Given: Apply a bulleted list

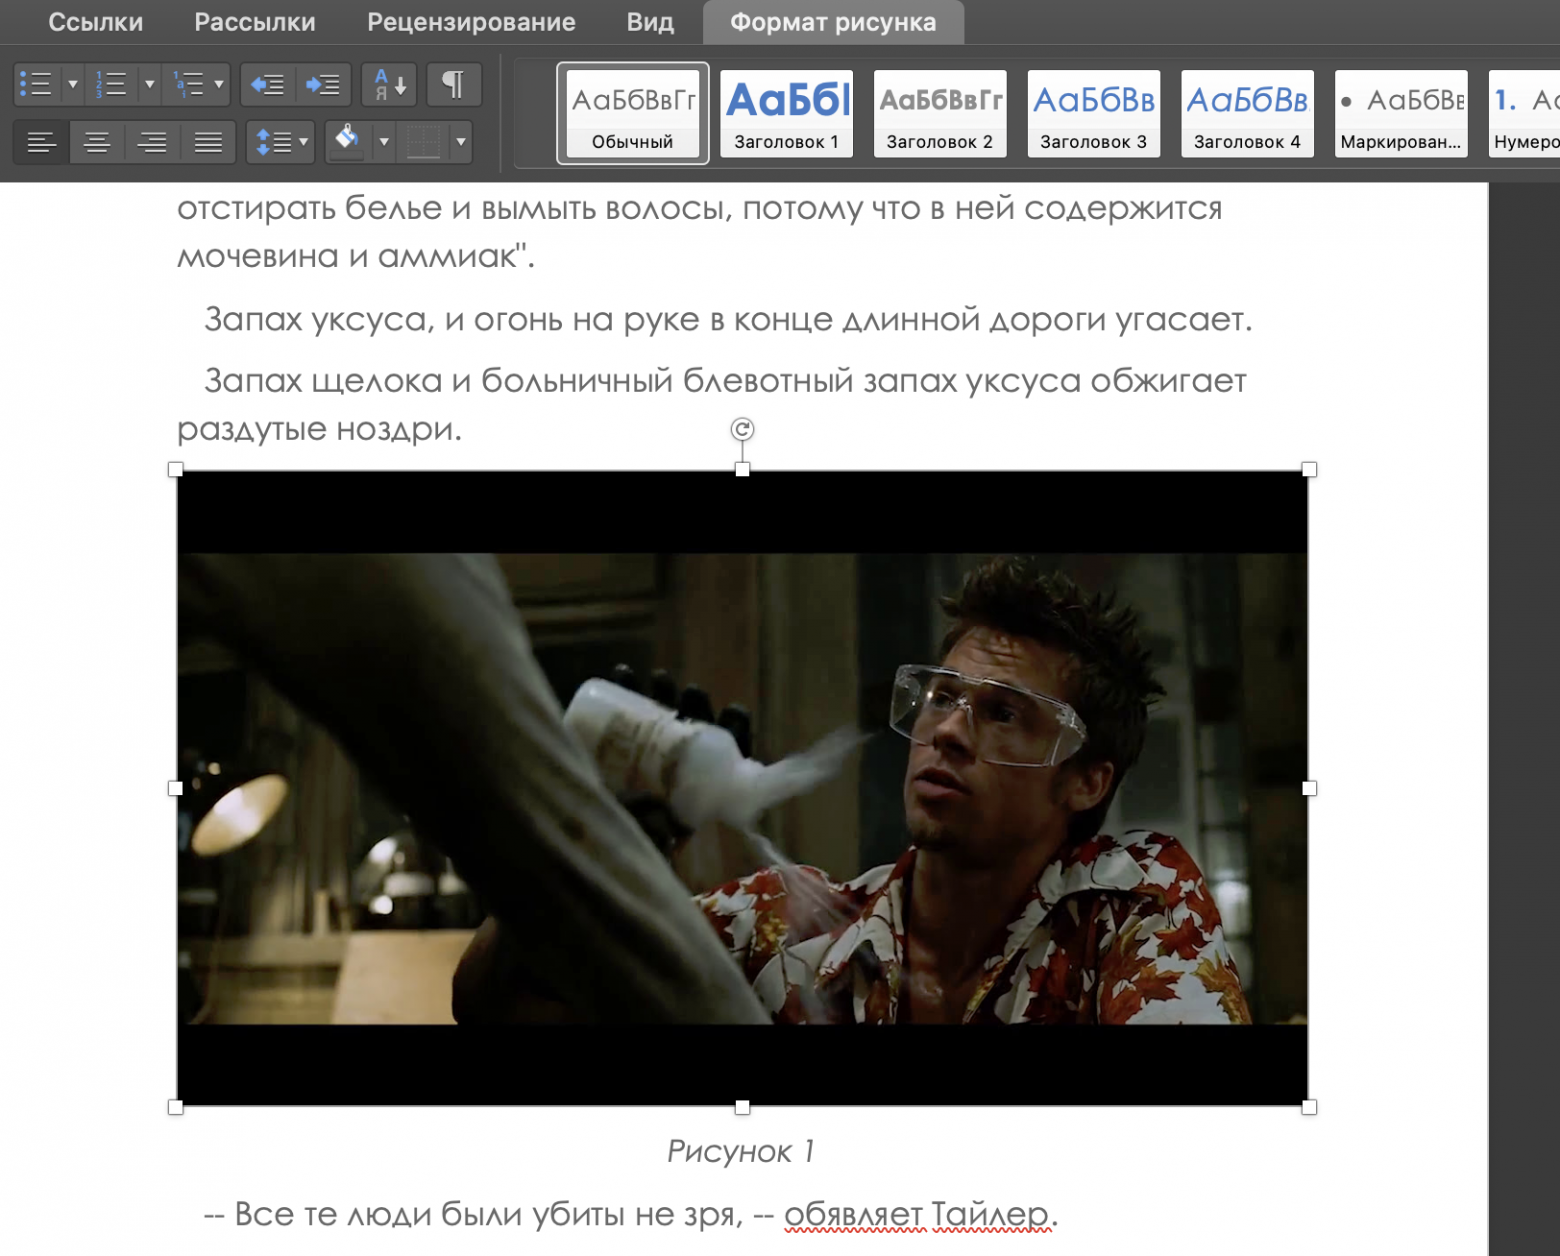Looking at the screenshot, I should tap(36, 84).
